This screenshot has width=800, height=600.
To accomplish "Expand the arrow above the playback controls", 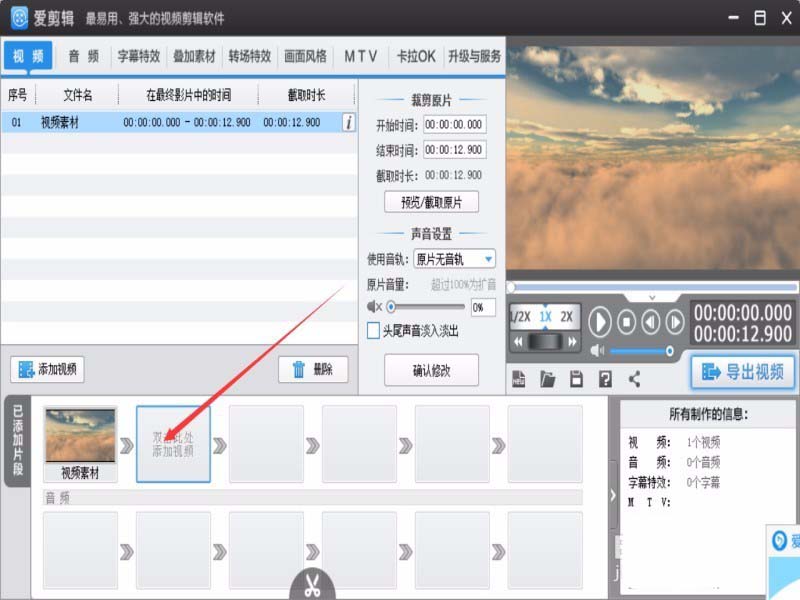I will pos(652,299).
